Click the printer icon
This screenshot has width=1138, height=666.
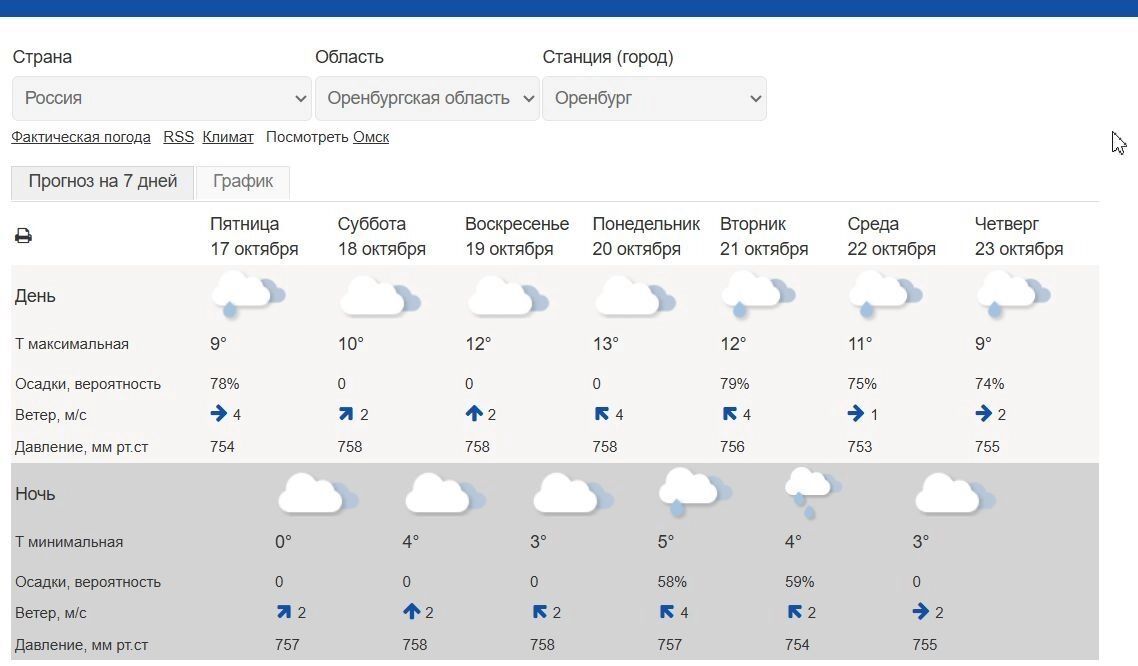pyautogui.click(x=23, y=236)
